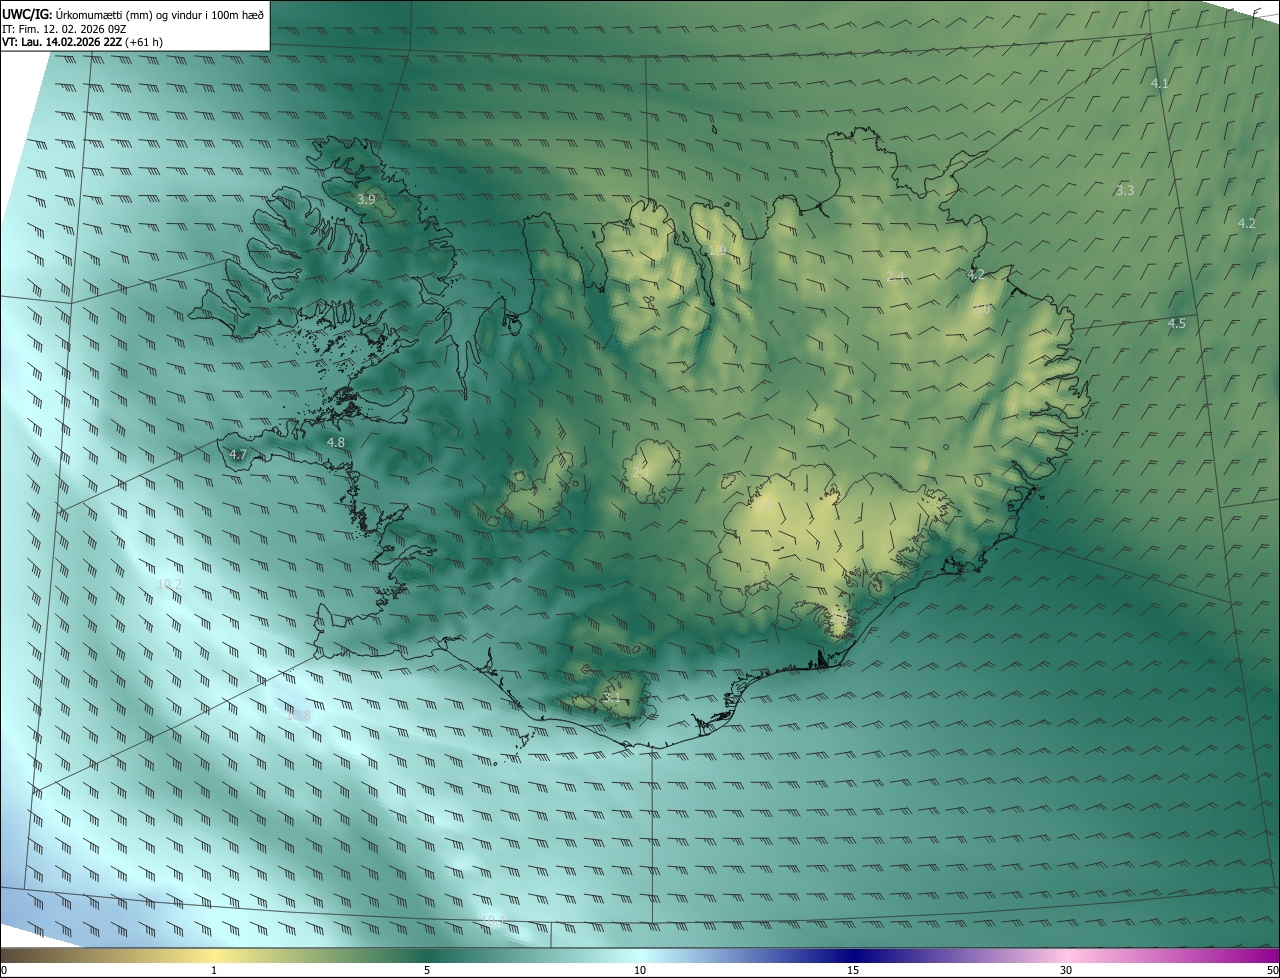
Task: Click the 4.1 value label on the map
Action: (1160, 83)
